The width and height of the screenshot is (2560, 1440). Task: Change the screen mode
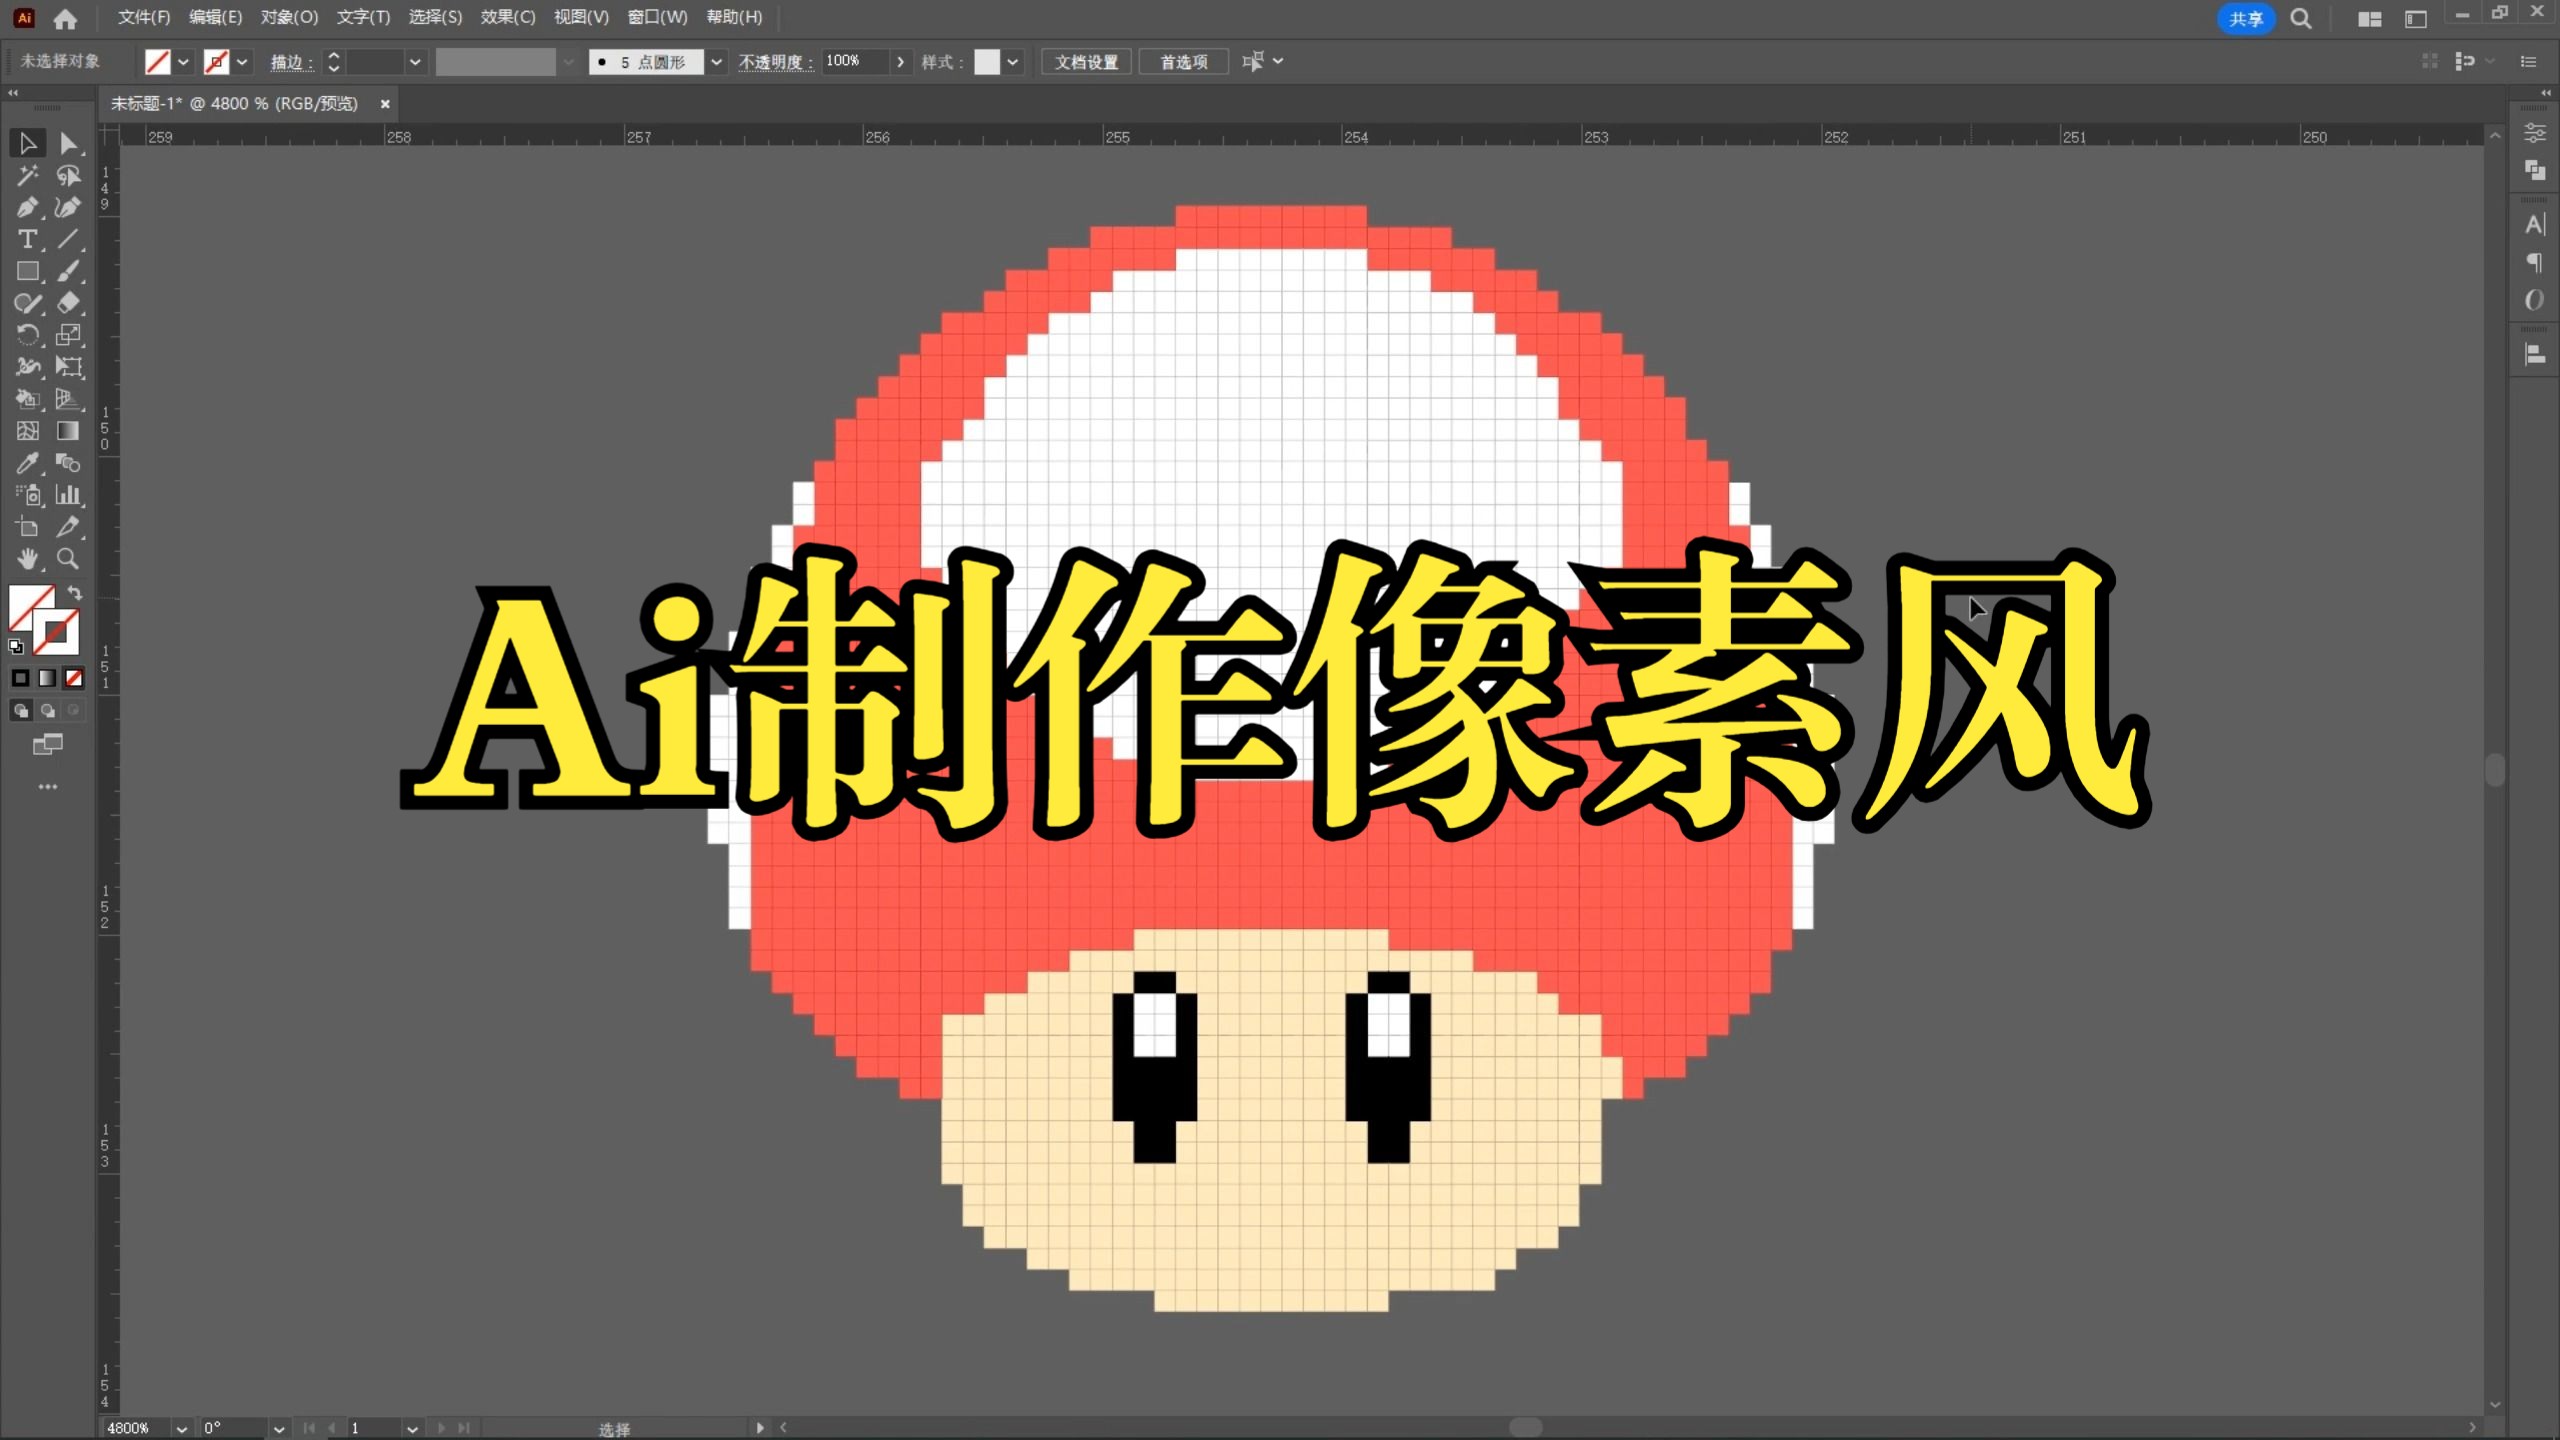(47, 745)
